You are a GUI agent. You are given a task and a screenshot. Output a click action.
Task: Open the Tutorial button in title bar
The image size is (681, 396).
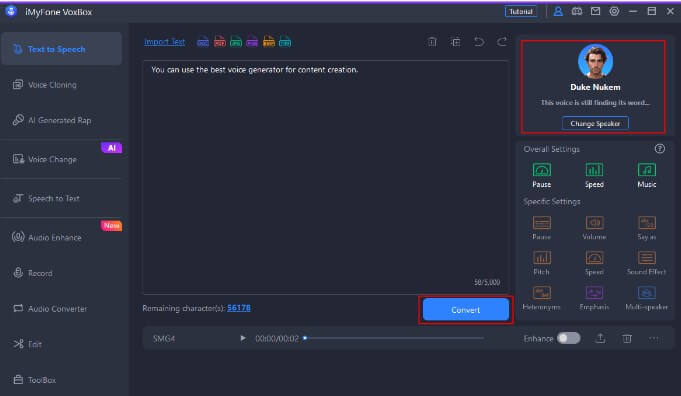pos(521,12)
